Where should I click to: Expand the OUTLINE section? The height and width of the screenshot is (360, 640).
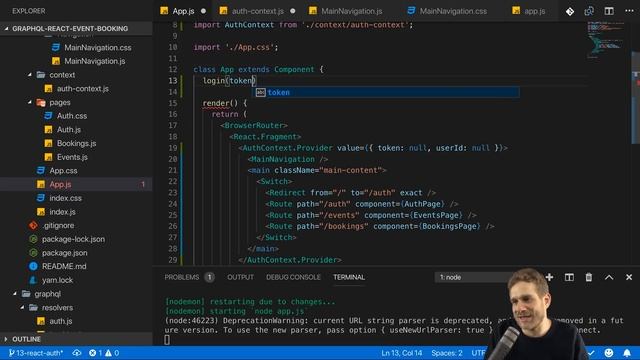pyautogui.click(x=26, y=339)
